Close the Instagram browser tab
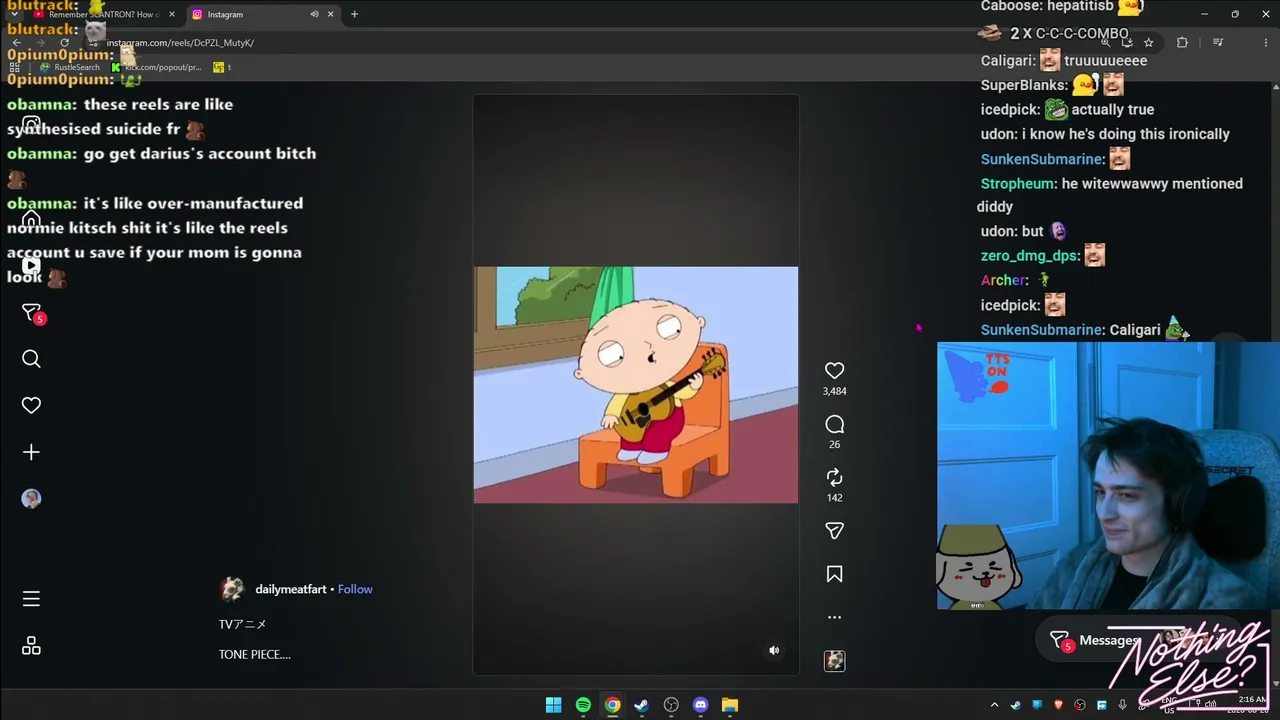1280x720 pixels. pos(330,14)
